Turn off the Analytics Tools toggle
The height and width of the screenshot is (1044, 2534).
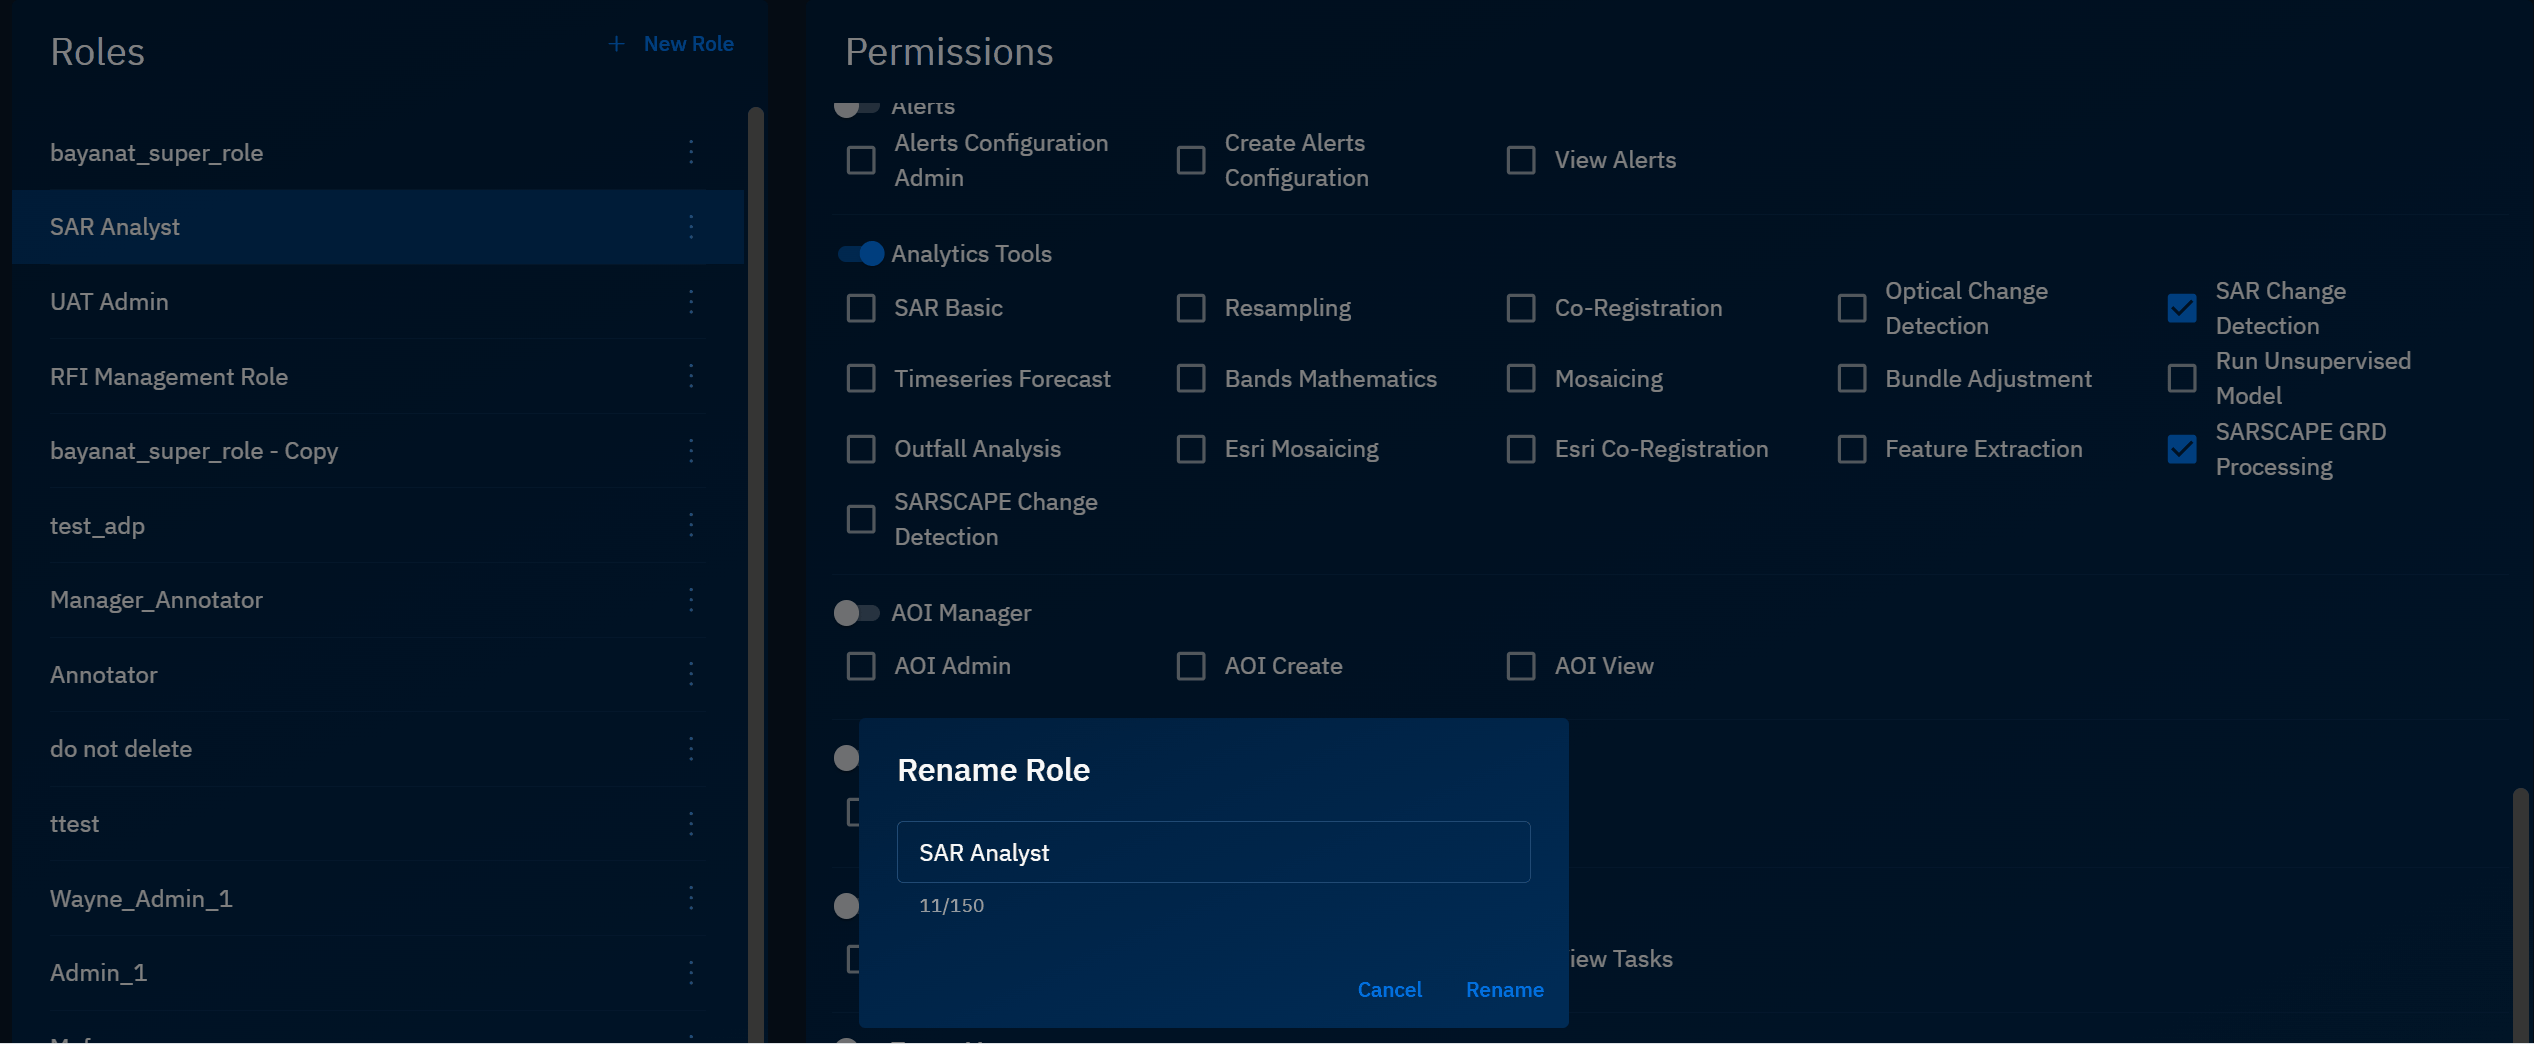pos(860,254)
